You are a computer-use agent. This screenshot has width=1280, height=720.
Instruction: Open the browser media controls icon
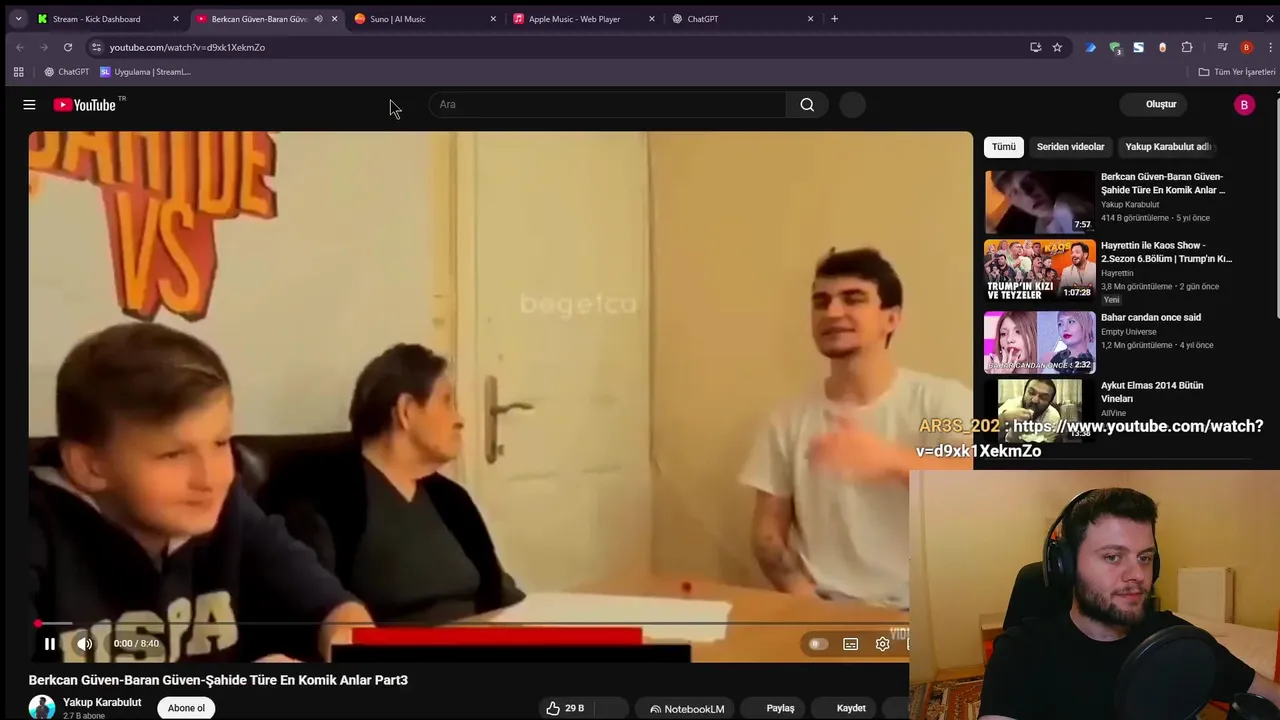[x=1222, y=47]
